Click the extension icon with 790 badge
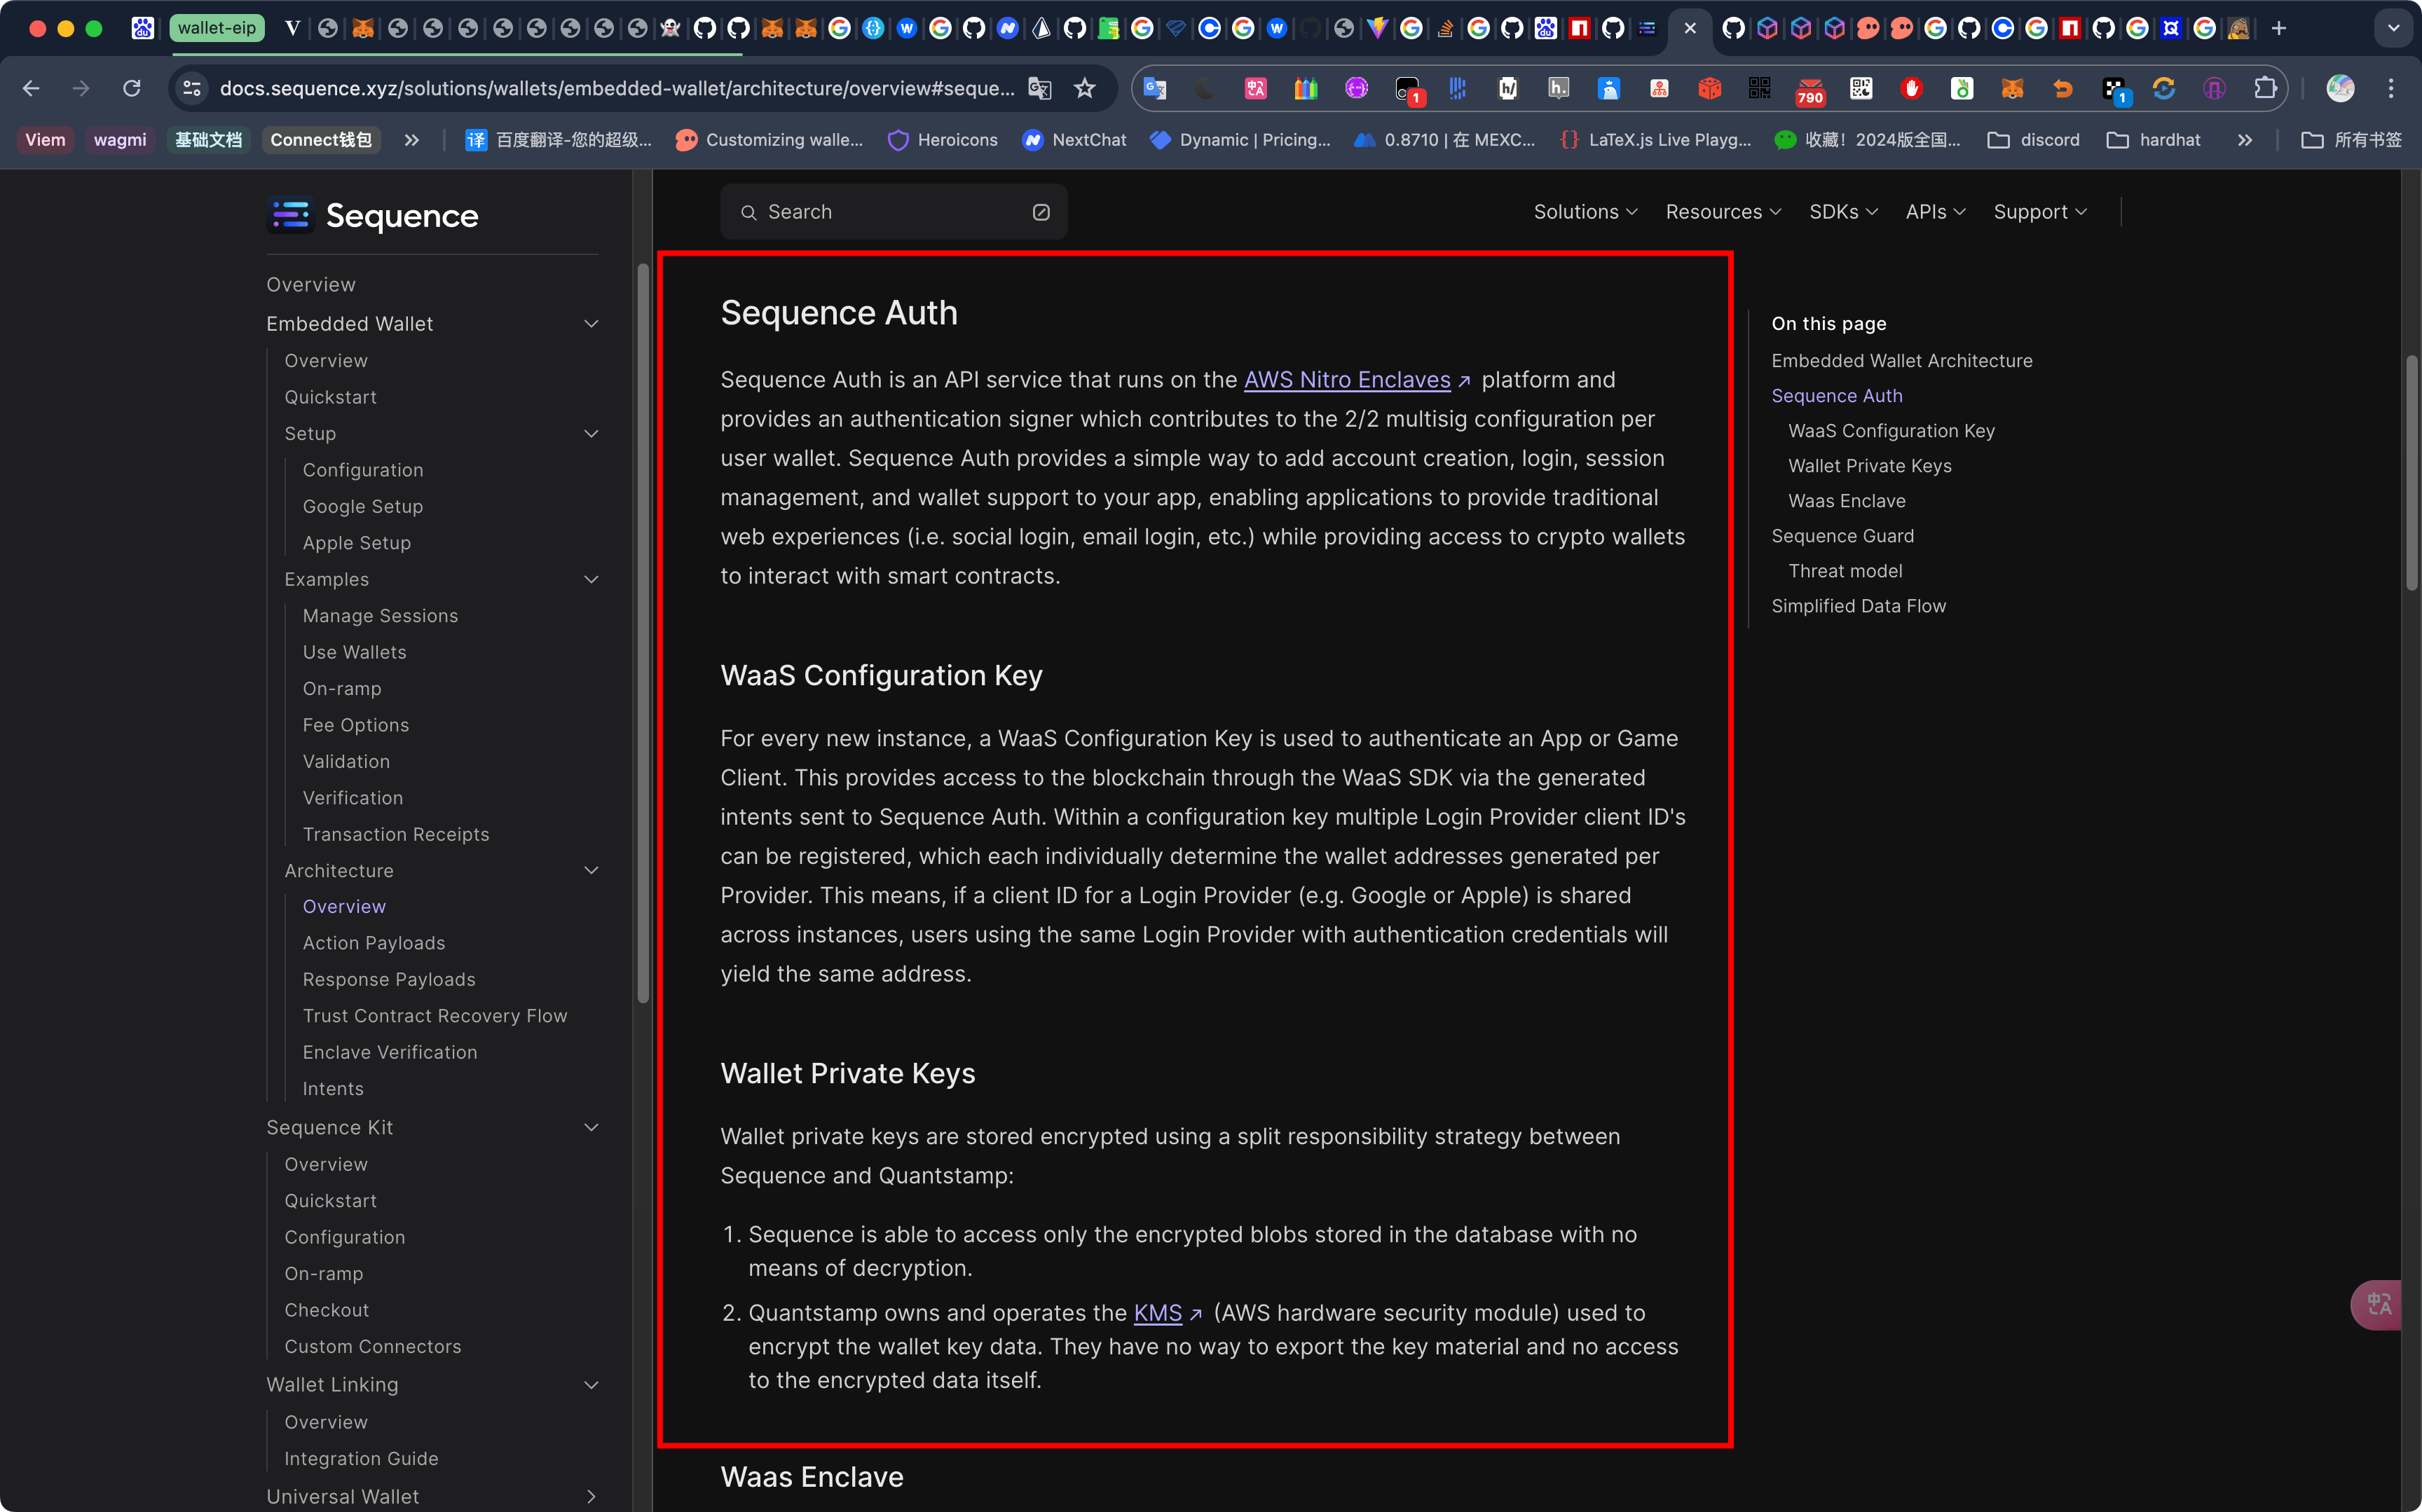Viewport: 2422px width, 1512px height. pos(1810,90)
